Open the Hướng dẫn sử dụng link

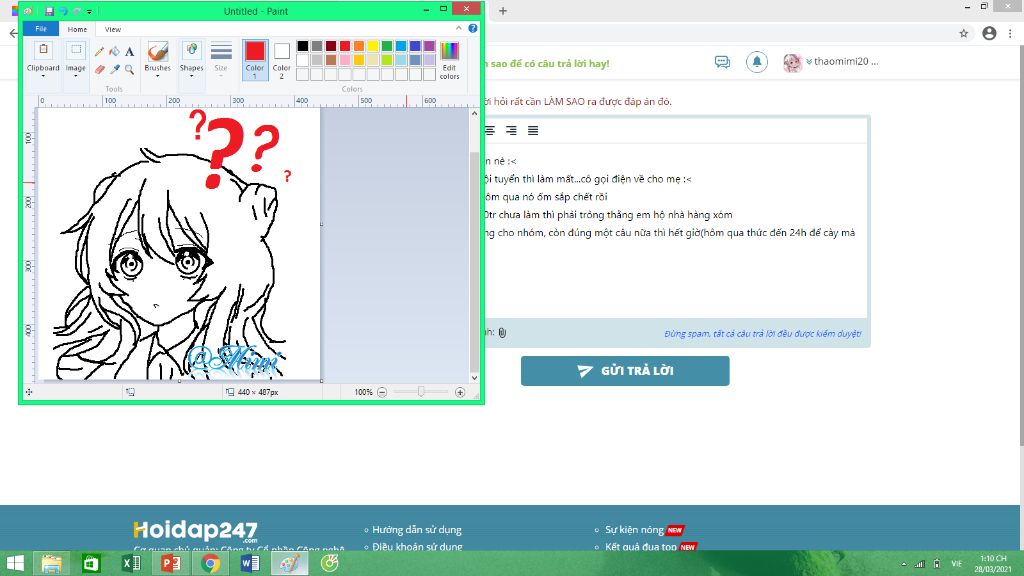click(x=417, y=530)
